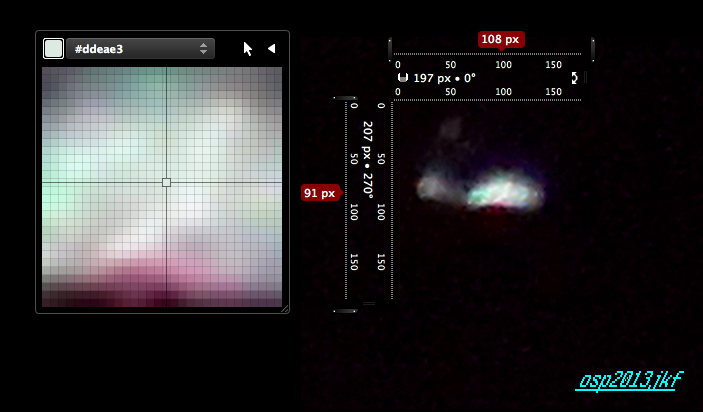Screen dimensions: 703x412
Task: Open the #ddeae3 color format dropdown
Action: coord(140,49)
